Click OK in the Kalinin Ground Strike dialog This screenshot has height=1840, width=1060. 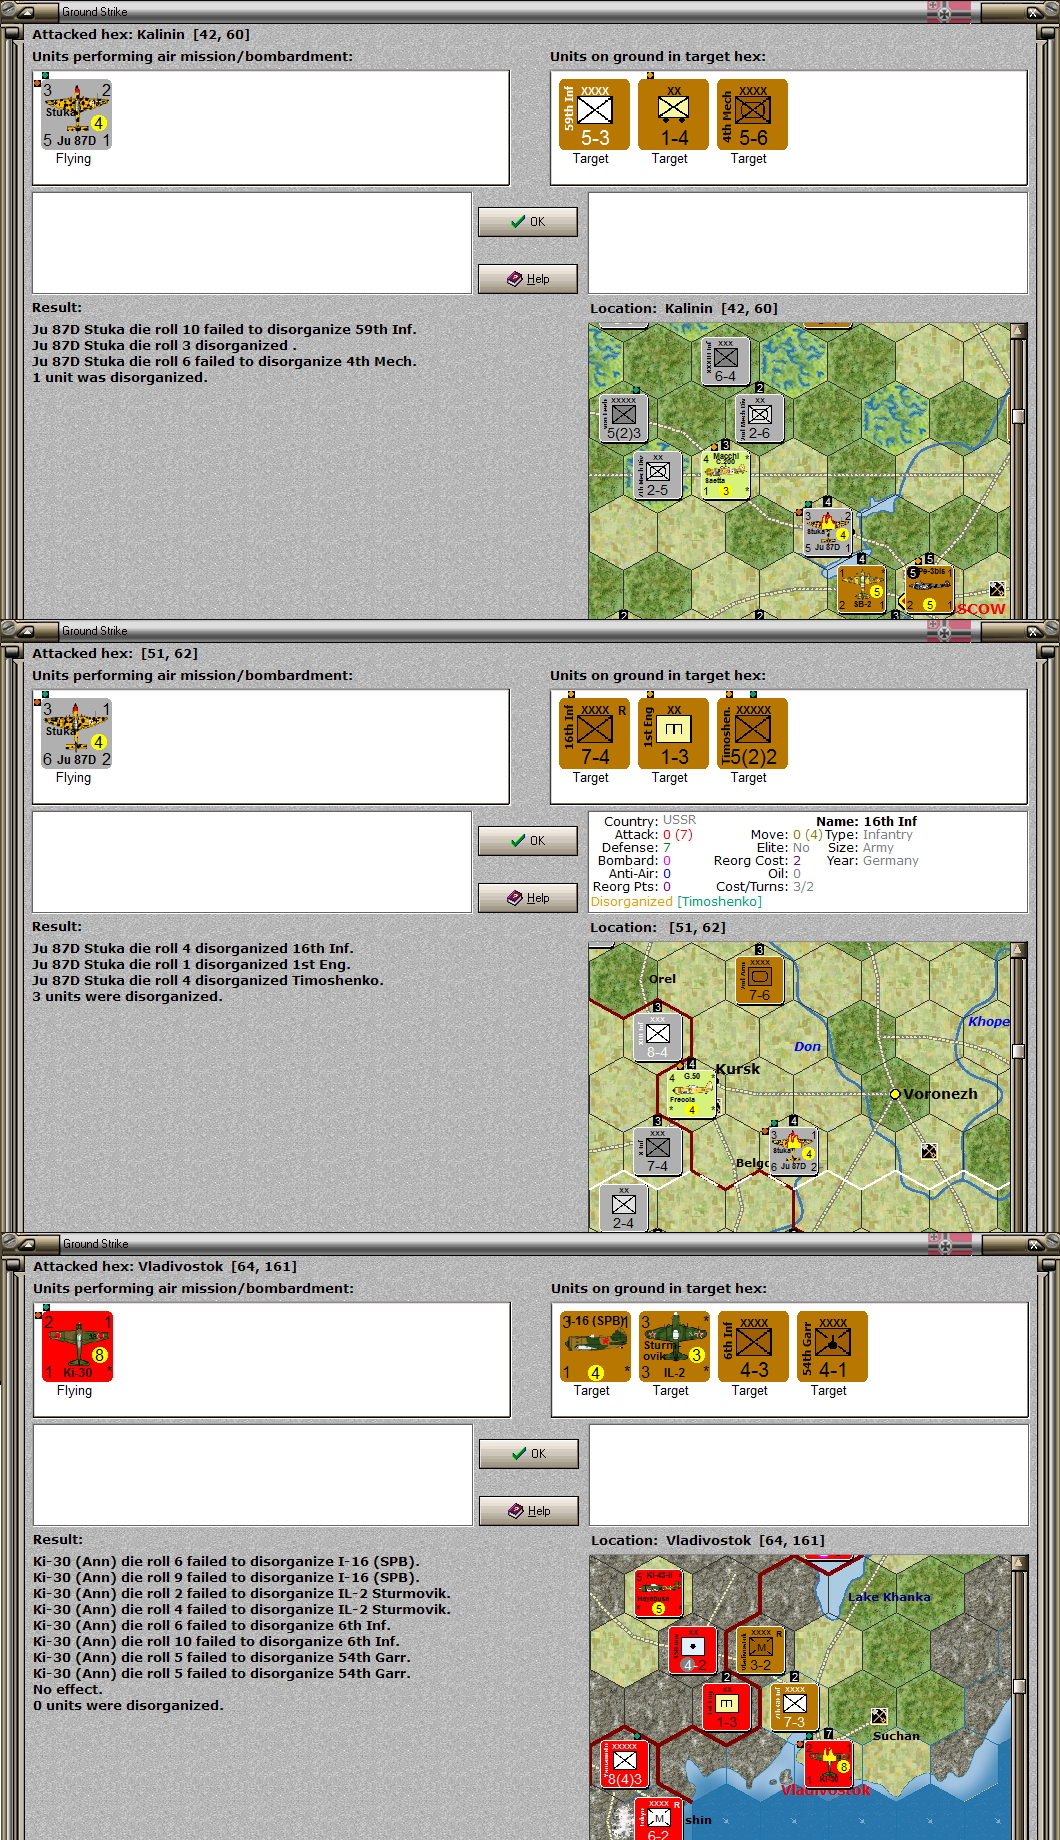(528, 222)
